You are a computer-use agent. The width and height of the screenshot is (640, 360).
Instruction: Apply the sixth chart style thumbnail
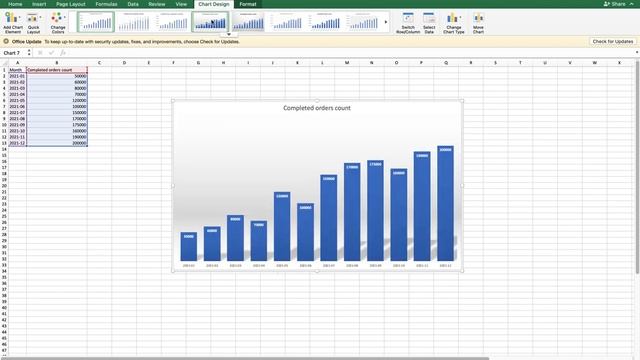click(x=287, y=22)
